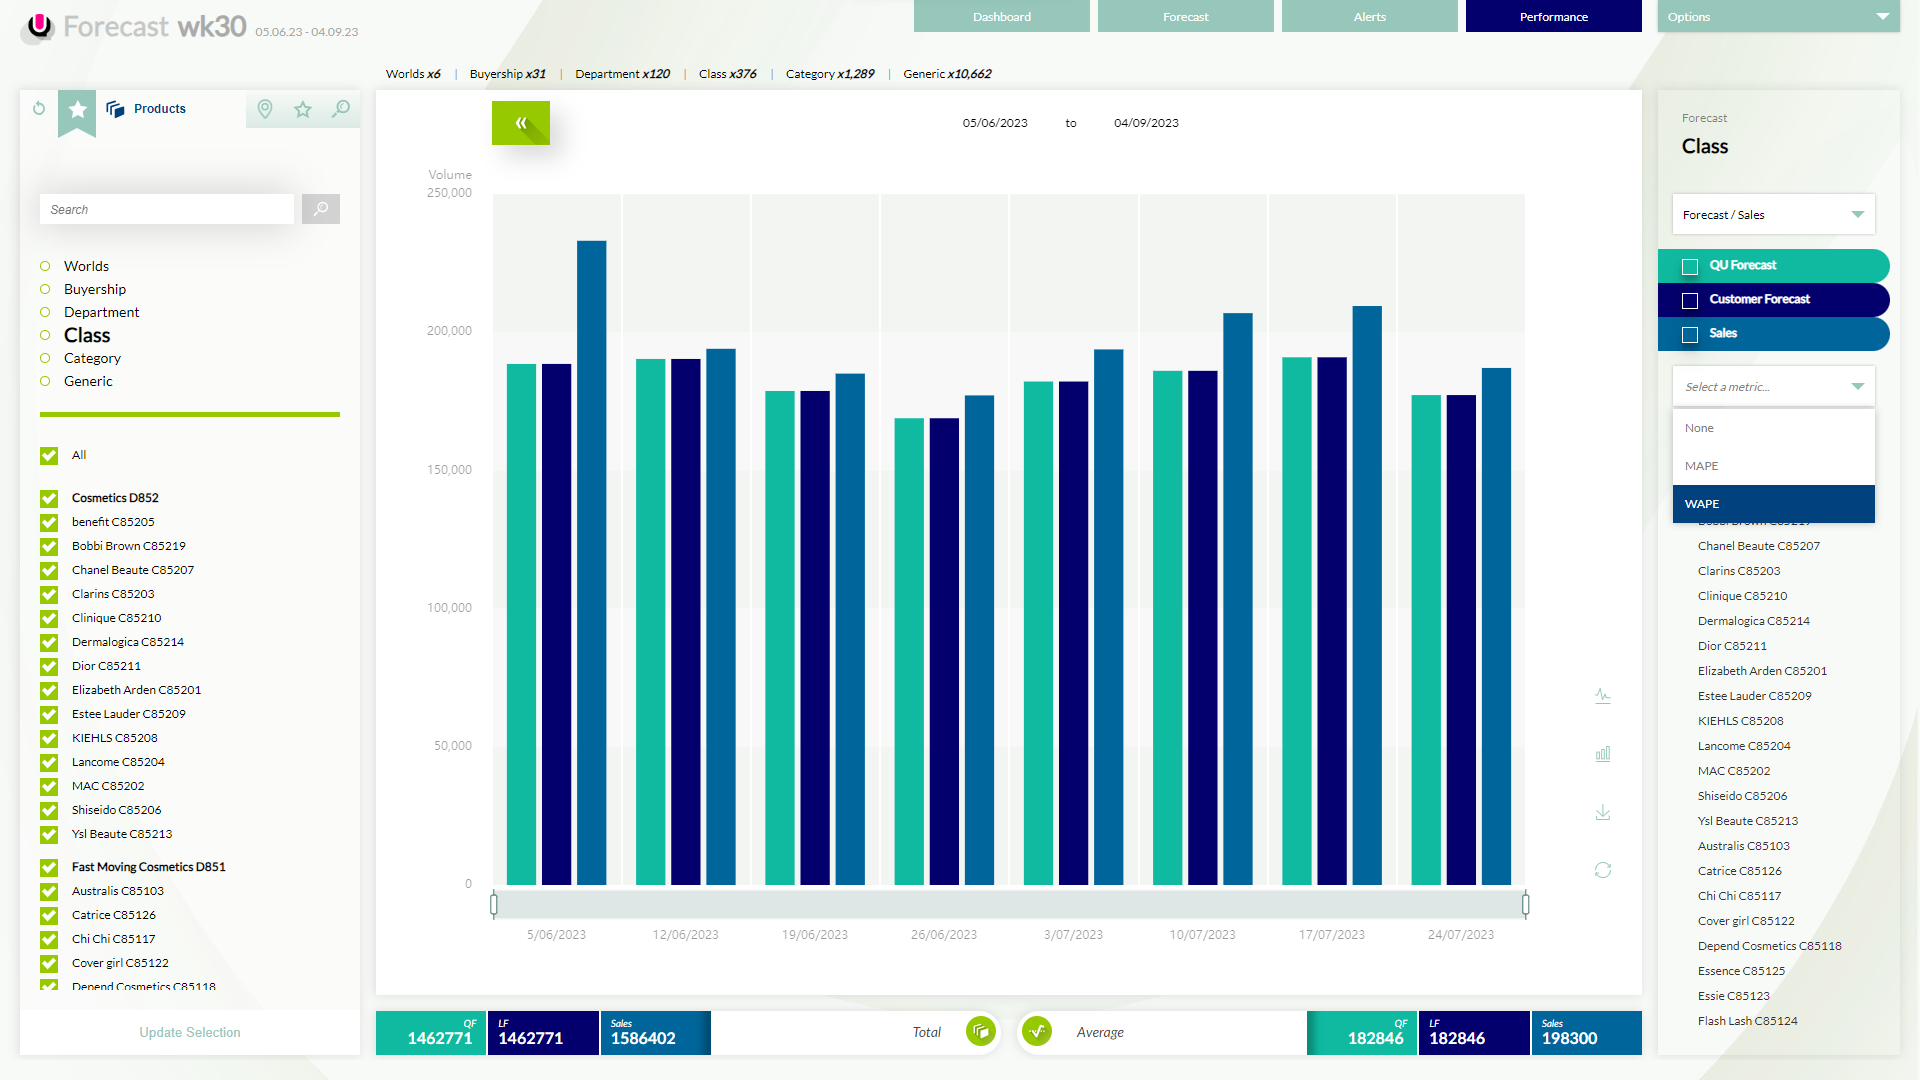The image size is (1920, 1080).
Task: Open the Forecast / Sales dropdown
Action: tap(1773, 215)
